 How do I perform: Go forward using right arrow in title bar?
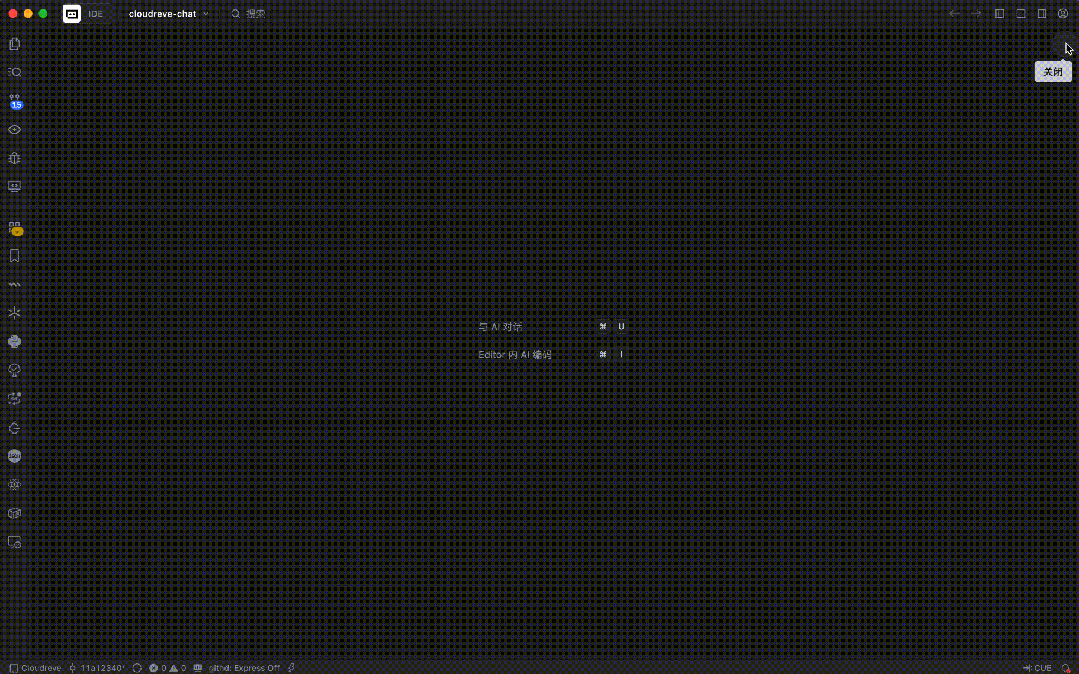(976, 14)
